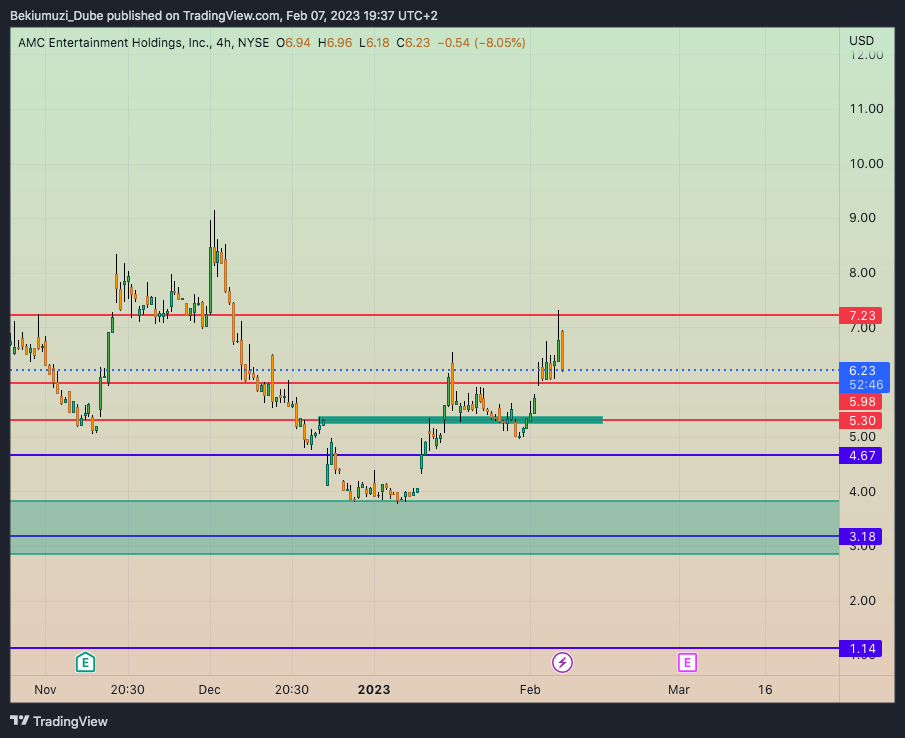Click the small green rectangle zone near 5.30
Image resolution: width=905 pixels, height=738 pixels.
461,420
